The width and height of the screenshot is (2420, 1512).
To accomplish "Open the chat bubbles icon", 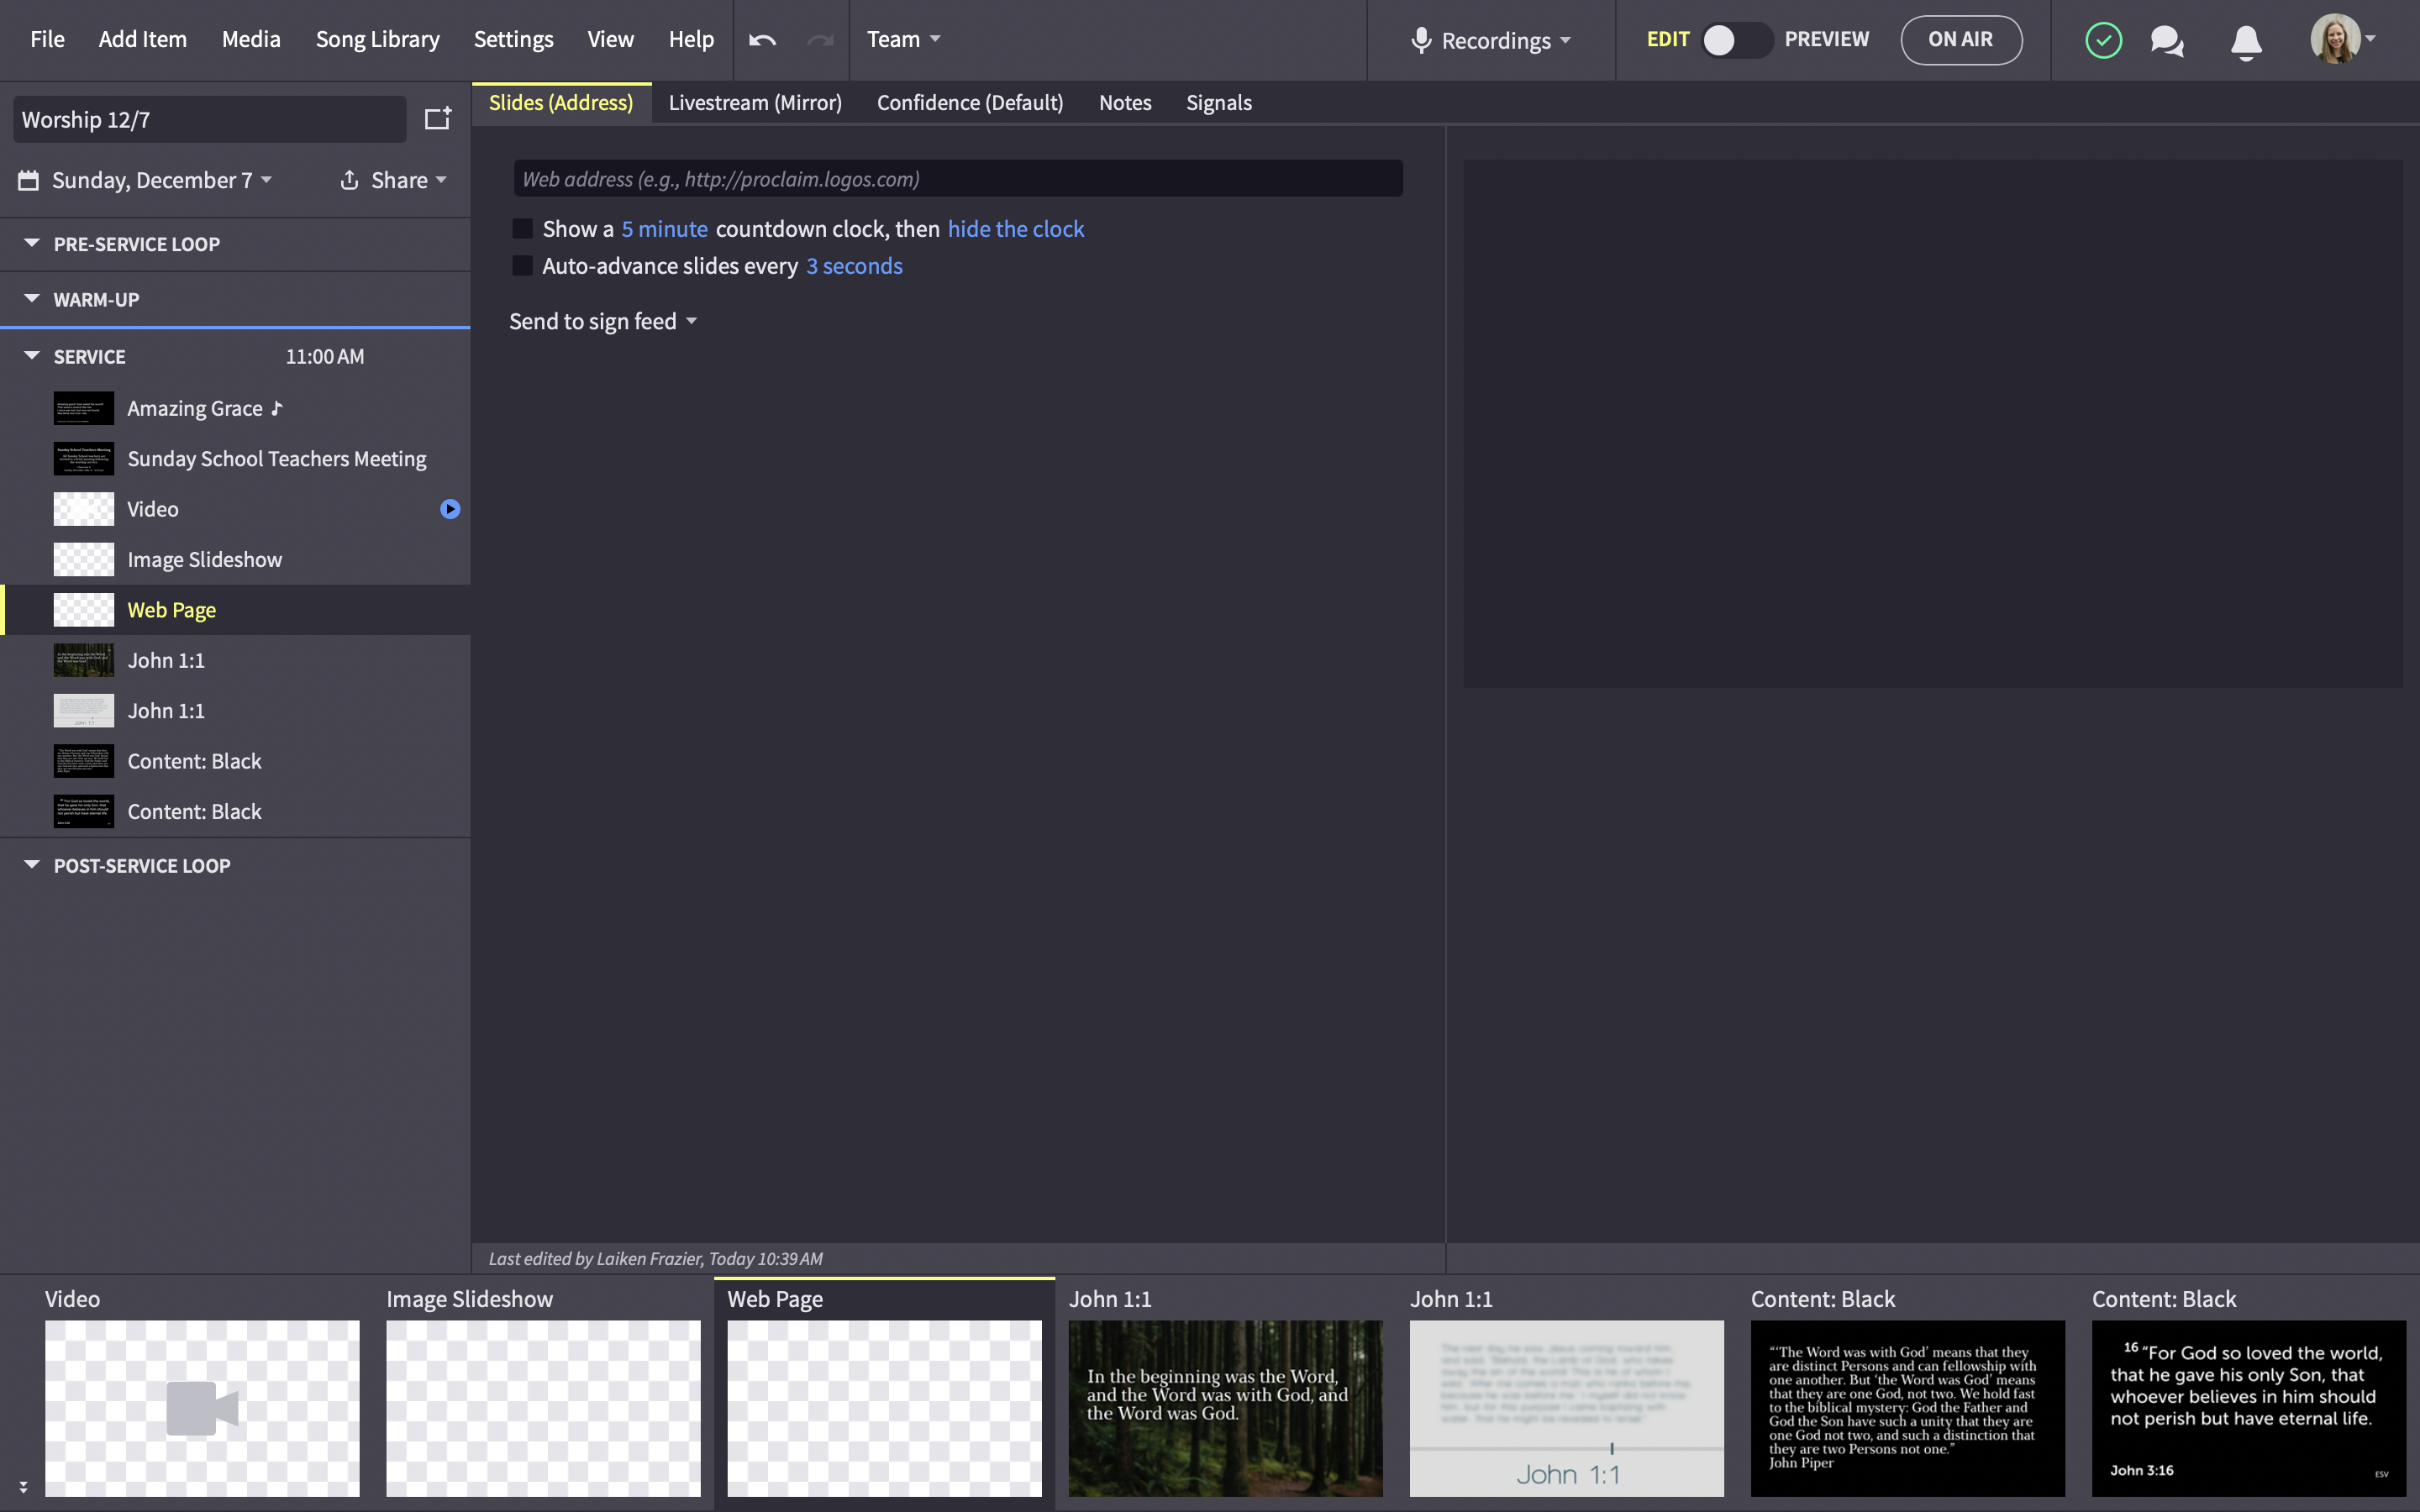I will (x=2167, y=40).
